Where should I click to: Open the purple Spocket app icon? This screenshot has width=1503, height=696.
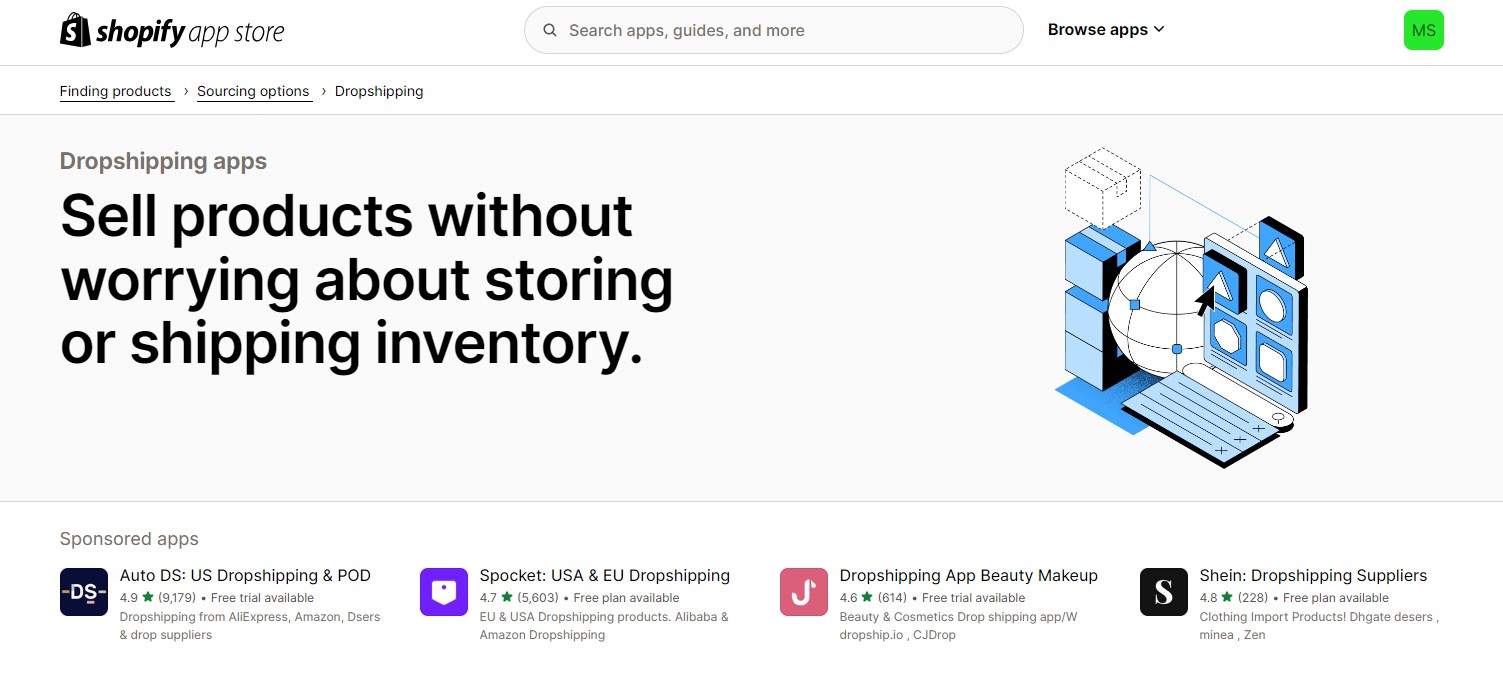click(x=444, y=592)
